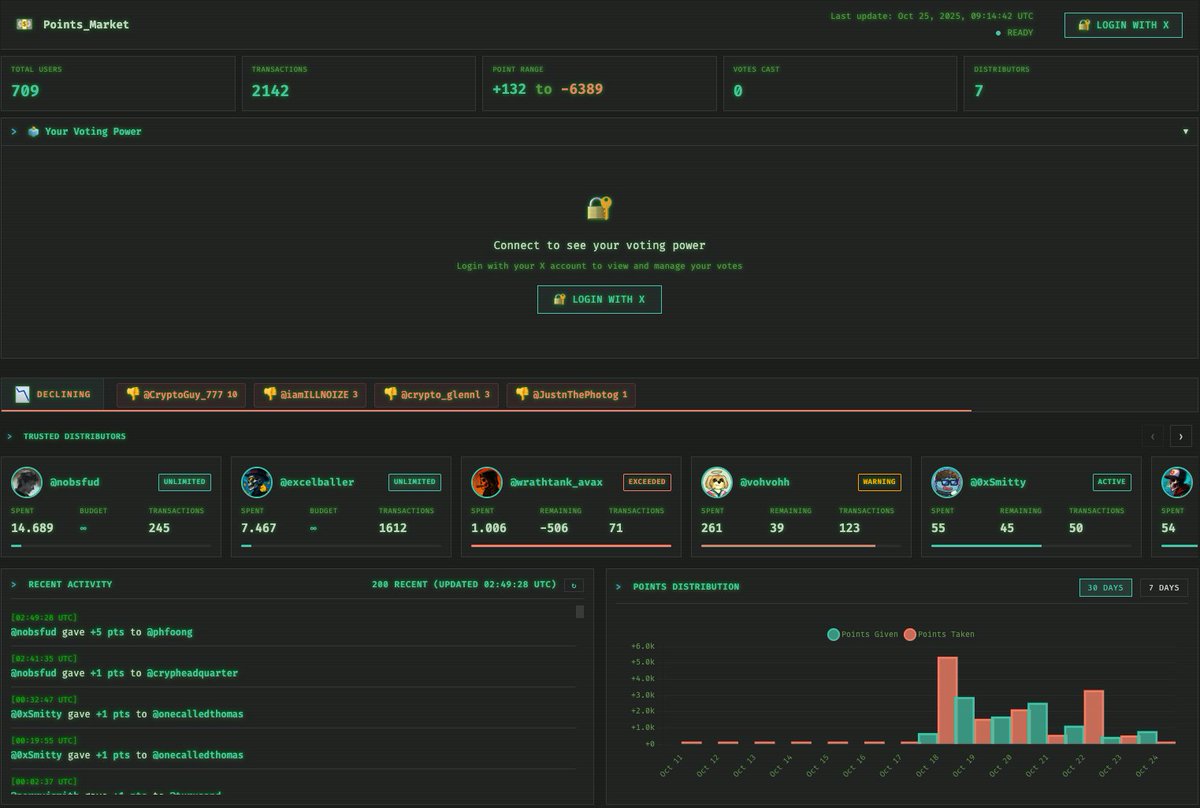
Task: Click the POINT RANGE +132 to -6389 value
Action: (547, 89)
